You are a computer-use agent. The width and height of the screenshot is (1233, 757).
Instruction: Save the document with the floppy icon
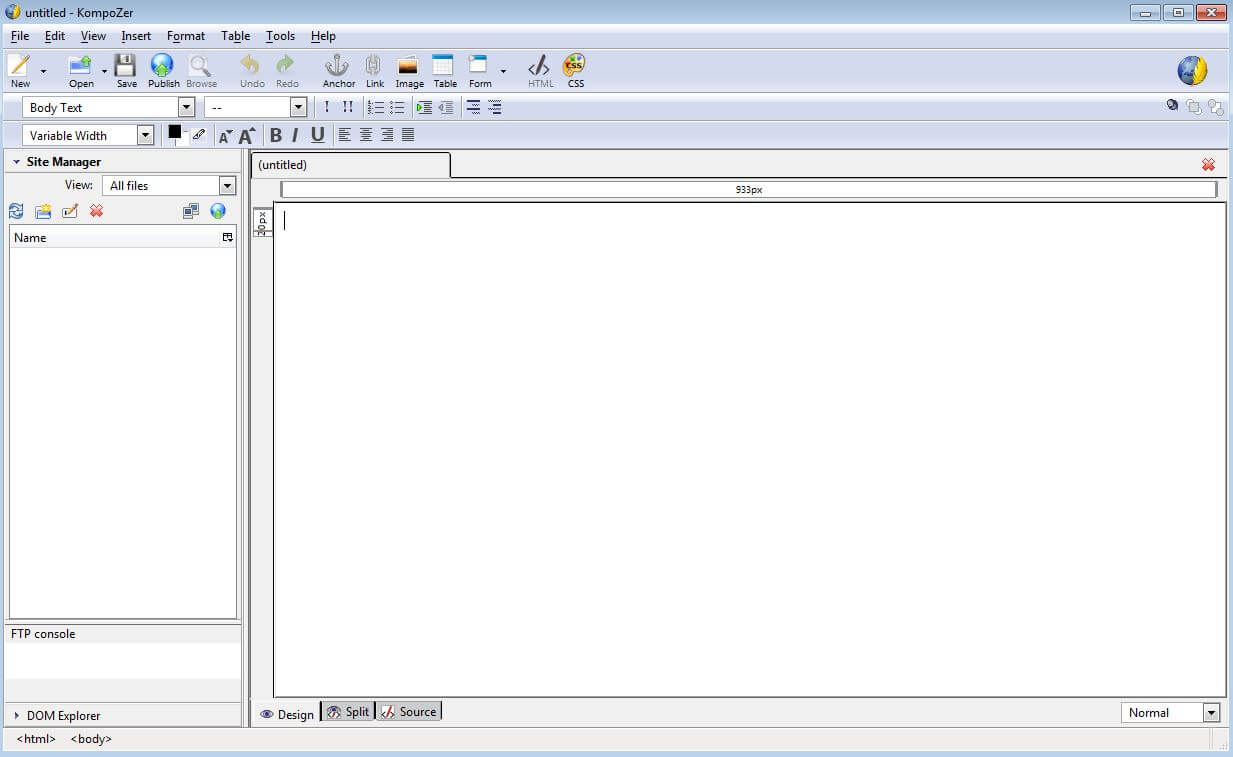[x=125, y=66]
